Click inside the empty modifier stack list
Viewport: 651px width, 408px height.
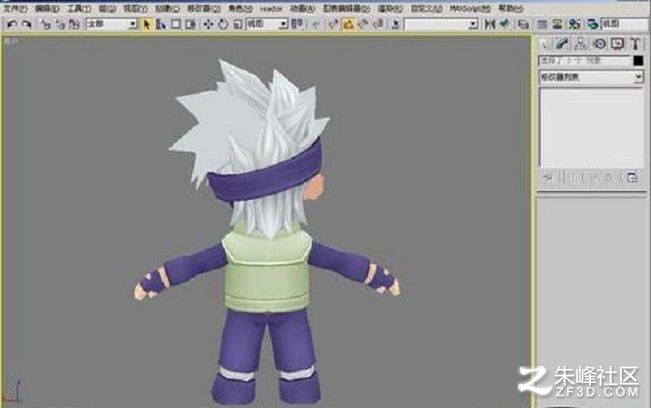591,127
